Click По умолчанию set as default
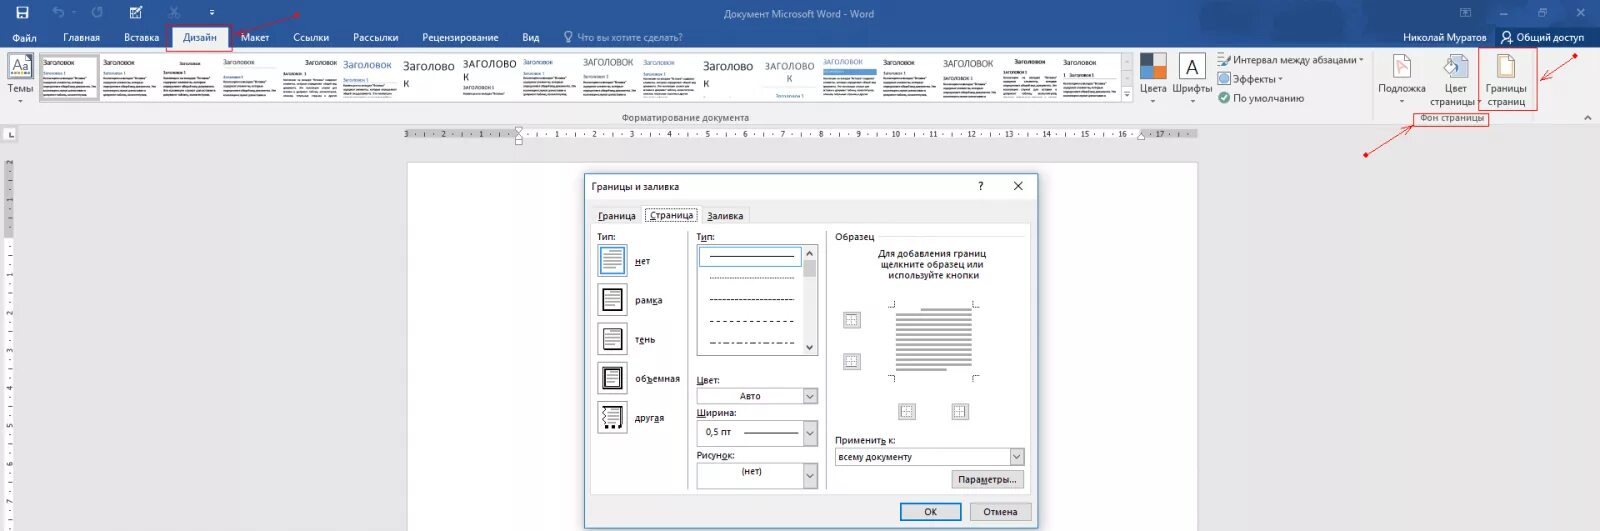 point(1261,98)
